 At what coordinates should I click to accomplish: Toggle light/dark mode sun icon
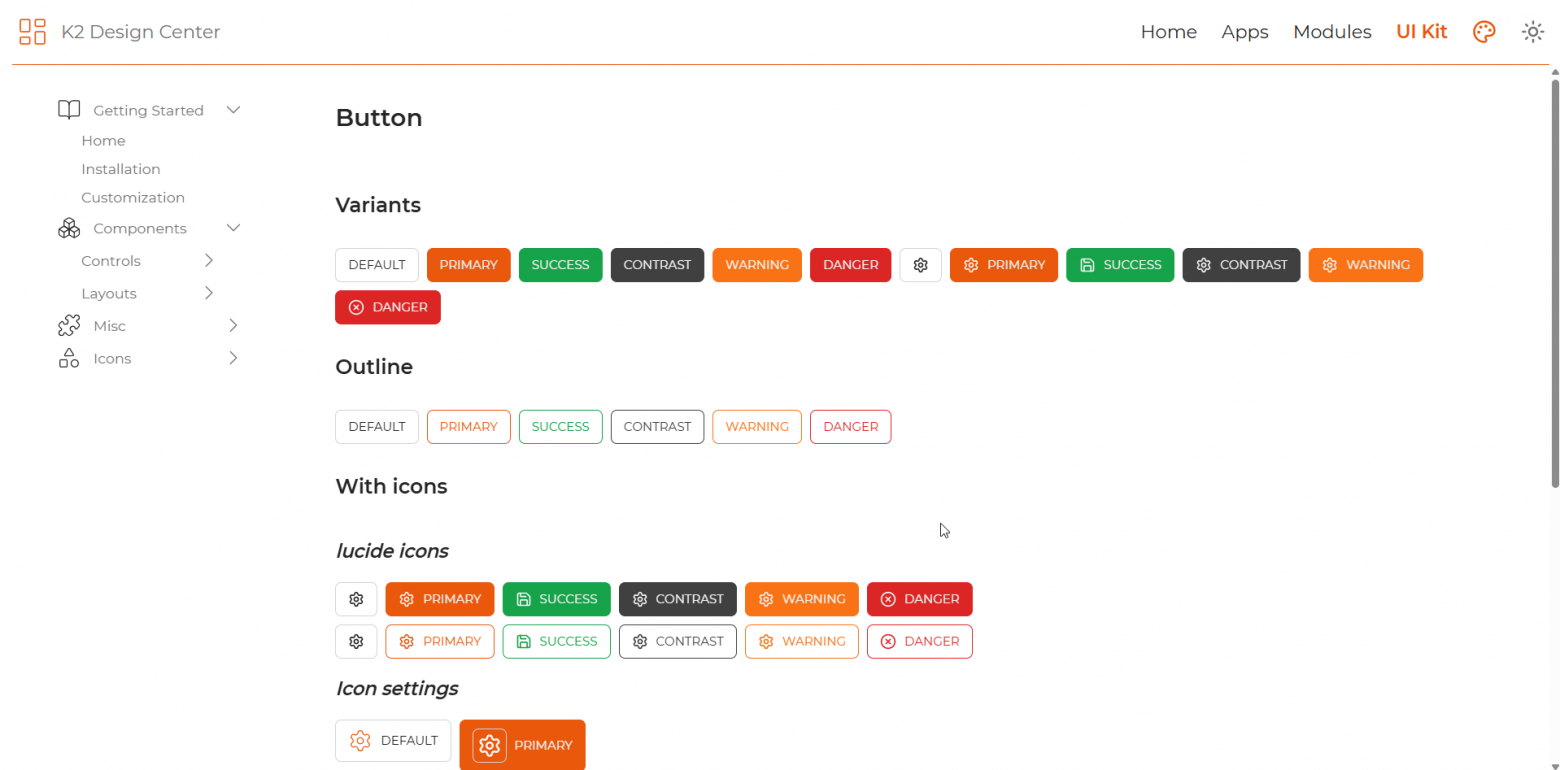[1532, 32]
